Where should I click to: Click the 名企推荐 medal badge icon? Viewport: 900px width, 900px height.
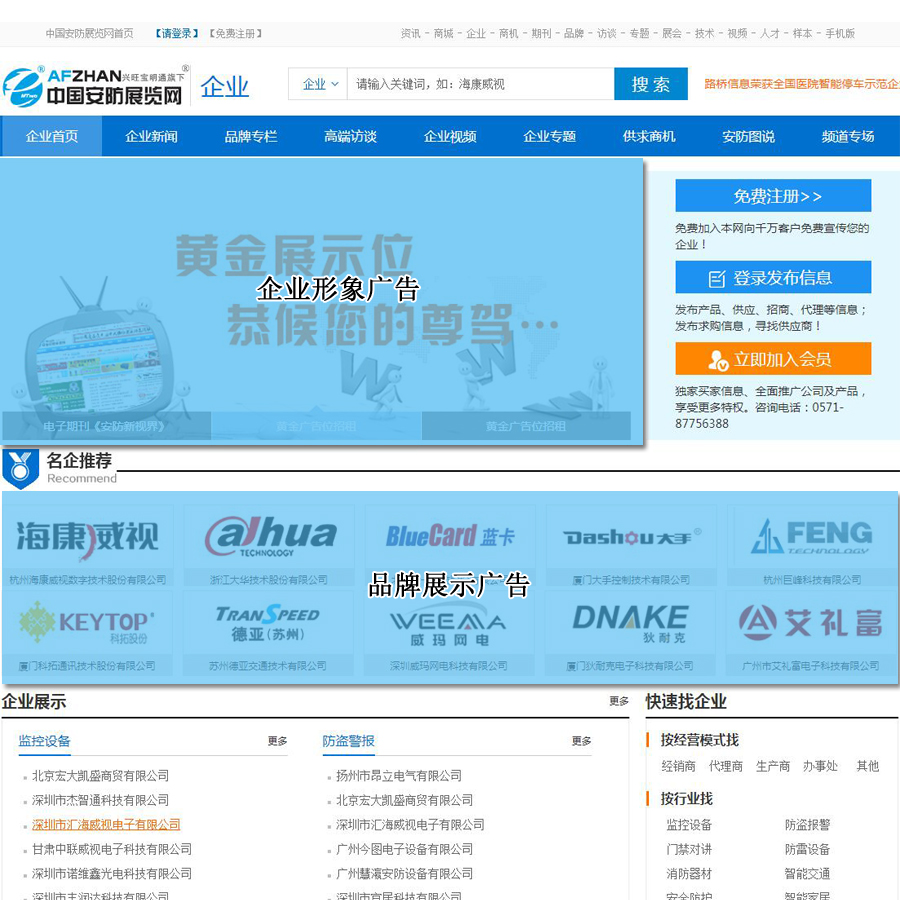point(20,469)
